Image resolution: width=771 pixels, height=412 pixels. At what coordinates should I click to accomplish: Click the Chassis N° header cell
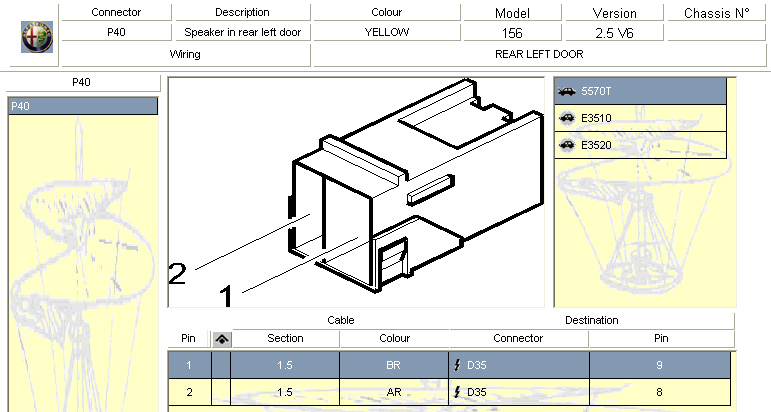(x=716, y=13)
